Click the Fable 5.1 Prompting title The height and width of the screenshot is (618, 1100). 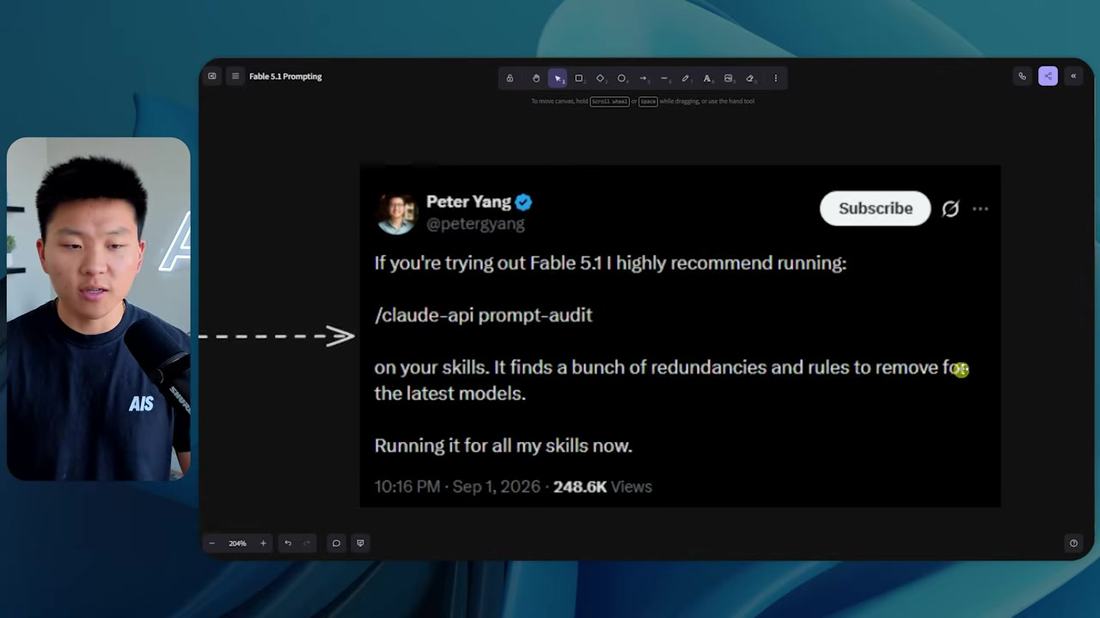pyautogui.click(x=286, y=76)
